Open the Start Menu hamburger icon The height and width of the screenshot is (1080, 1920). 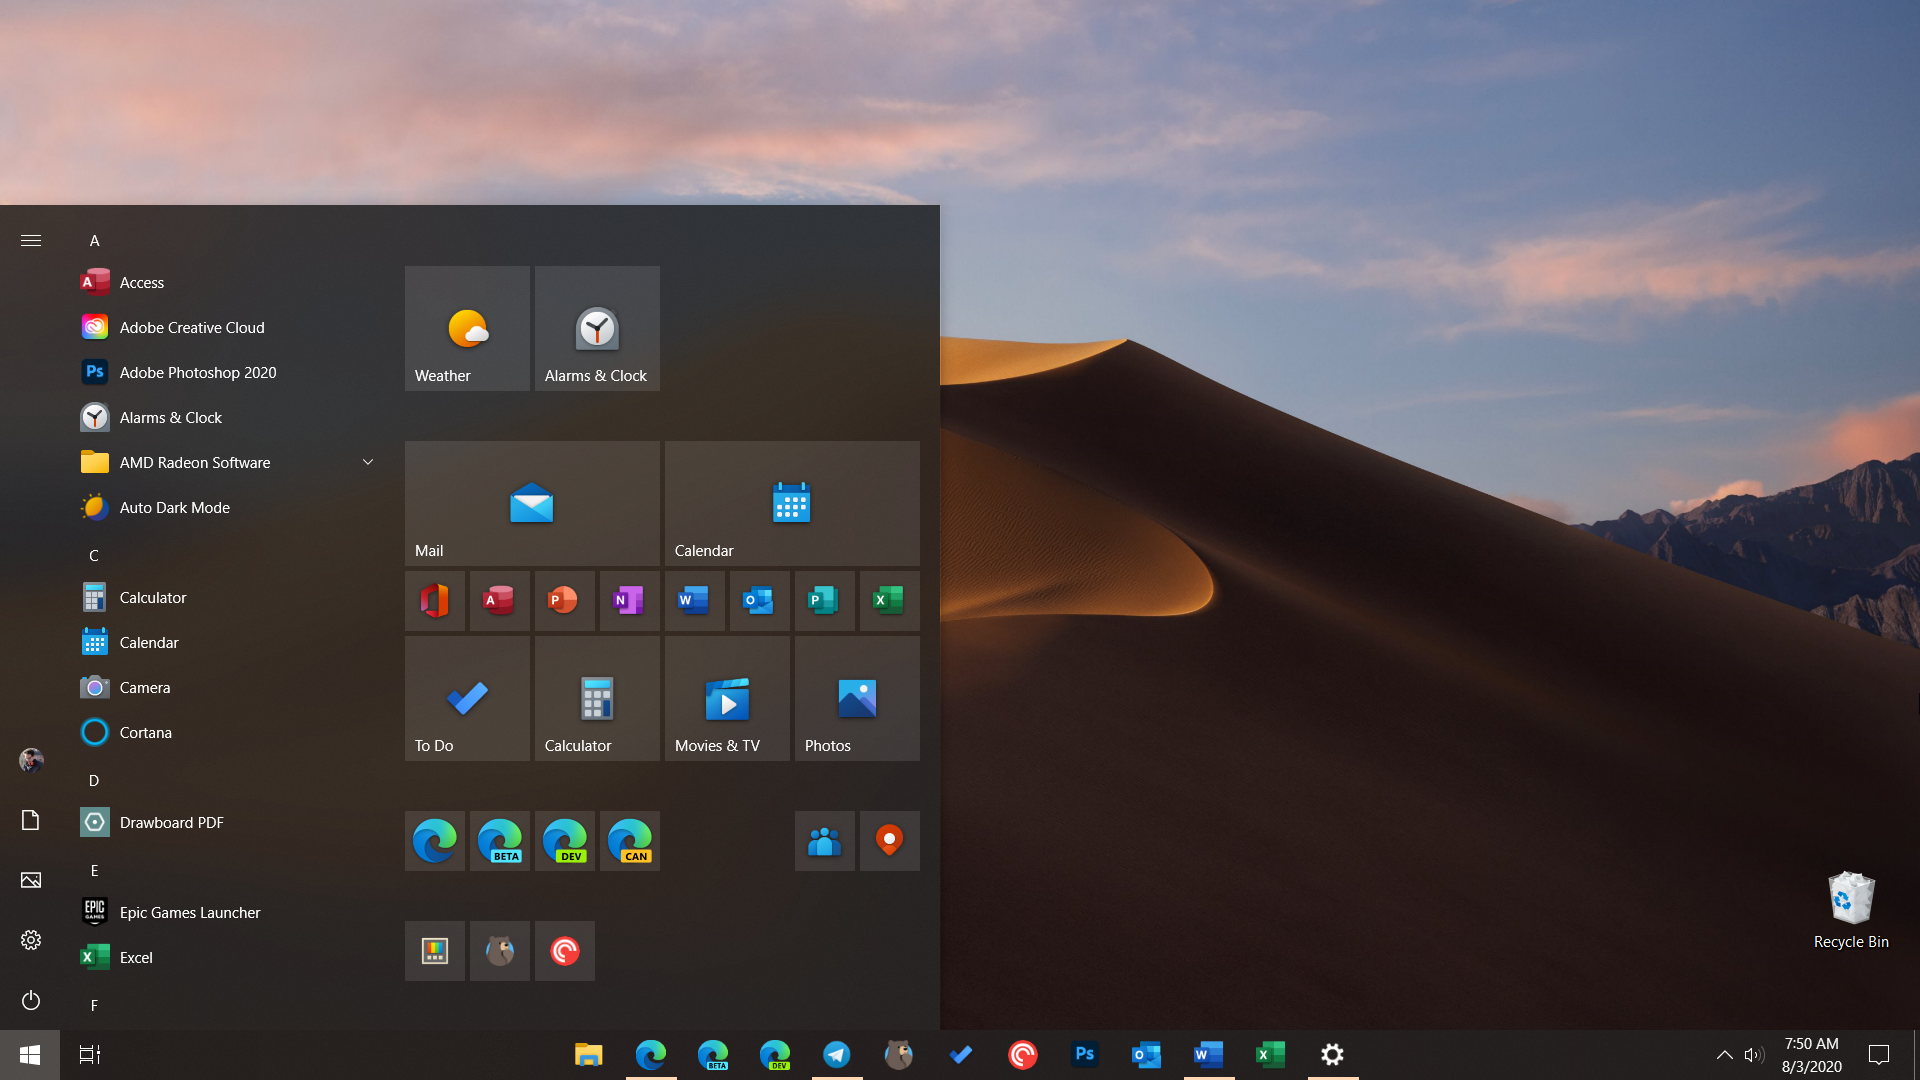tap(30, 240)
